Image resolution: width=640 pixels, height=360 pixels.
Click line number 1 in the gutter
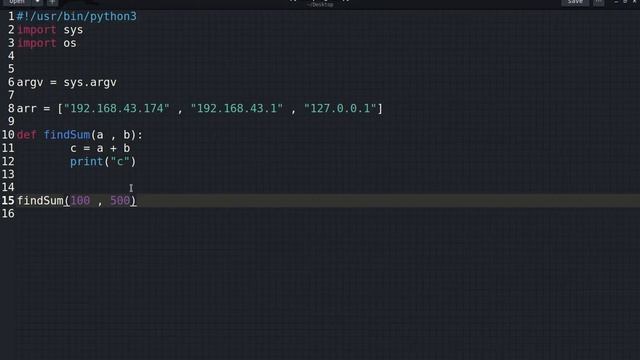(11, 17)
